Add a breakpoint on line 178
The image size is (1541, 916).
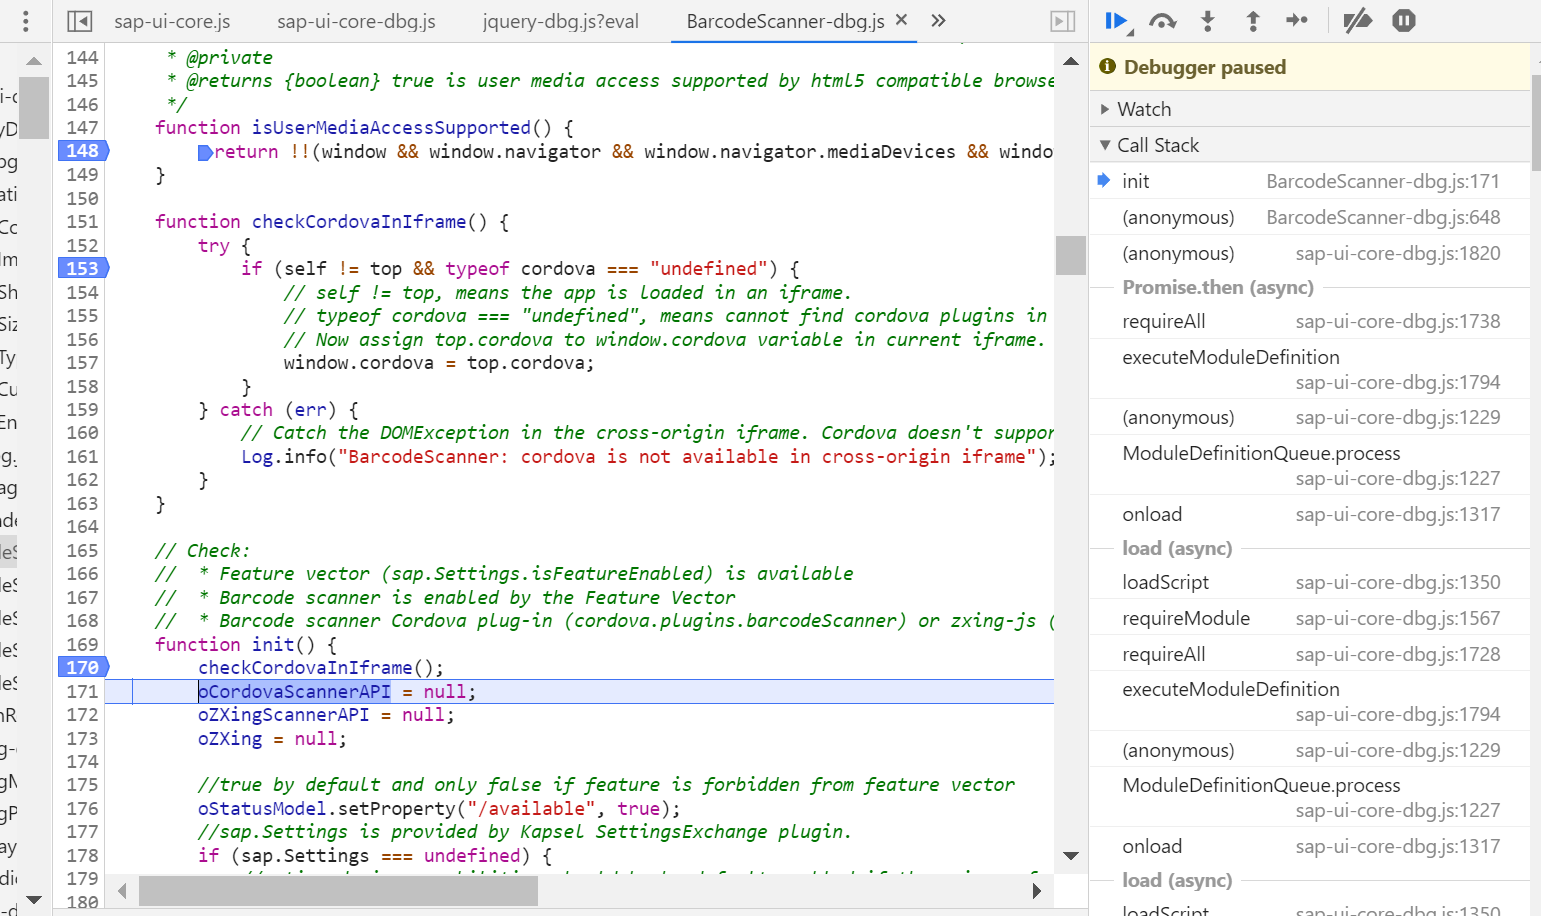[82, 855]
